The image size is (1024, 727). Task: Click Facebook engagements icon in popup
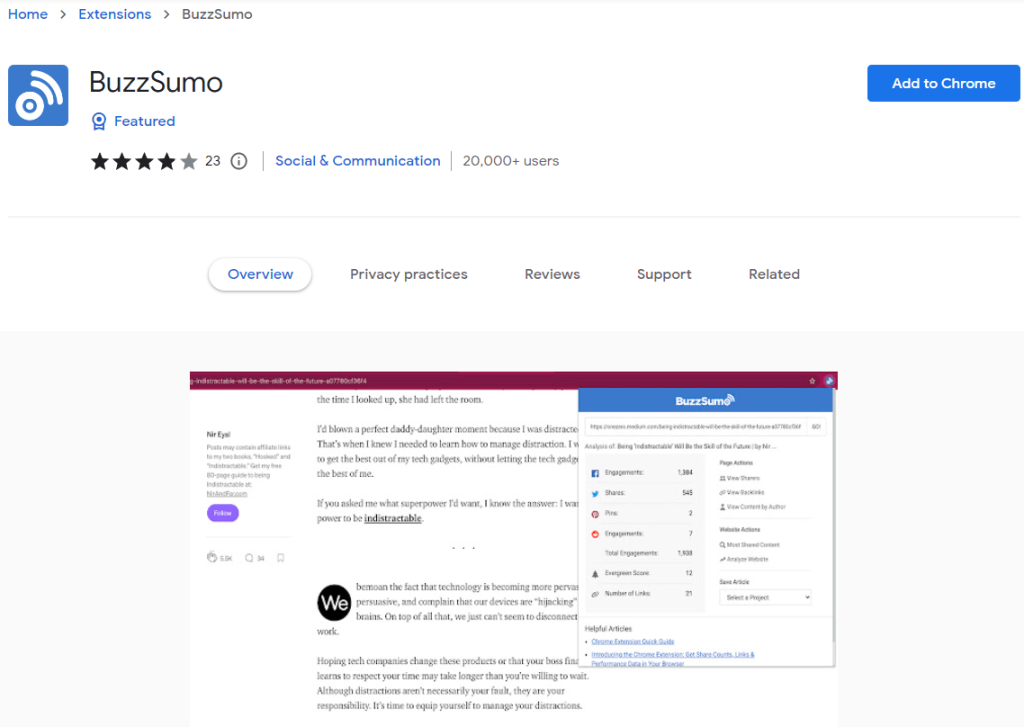595,473
